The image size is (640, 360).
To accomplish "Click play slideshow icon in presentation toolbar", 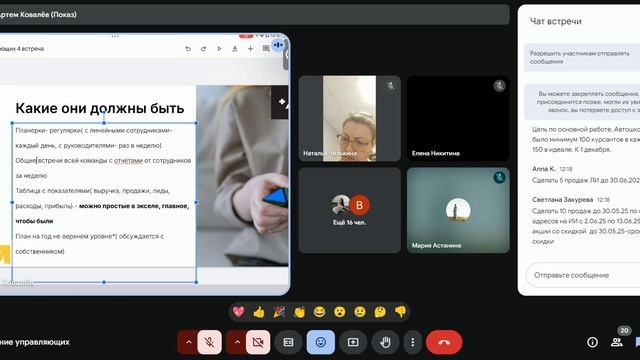I will pyautogui.click(x=219, y=49).
